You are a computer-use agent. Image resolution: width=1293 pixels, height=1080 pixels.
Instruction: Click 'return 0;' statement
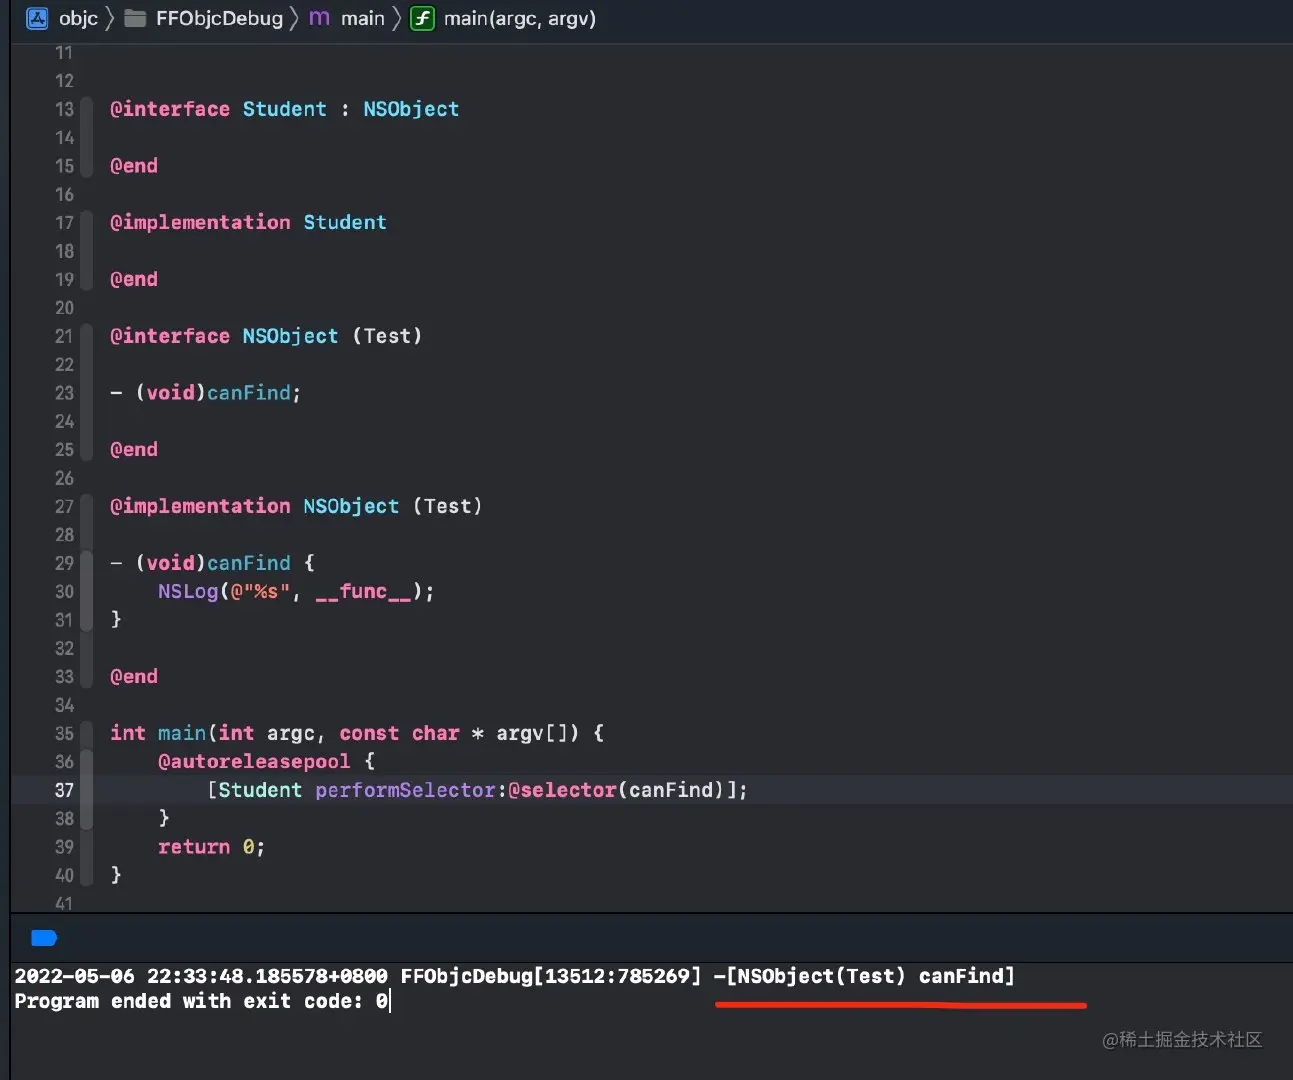(211, 847)
